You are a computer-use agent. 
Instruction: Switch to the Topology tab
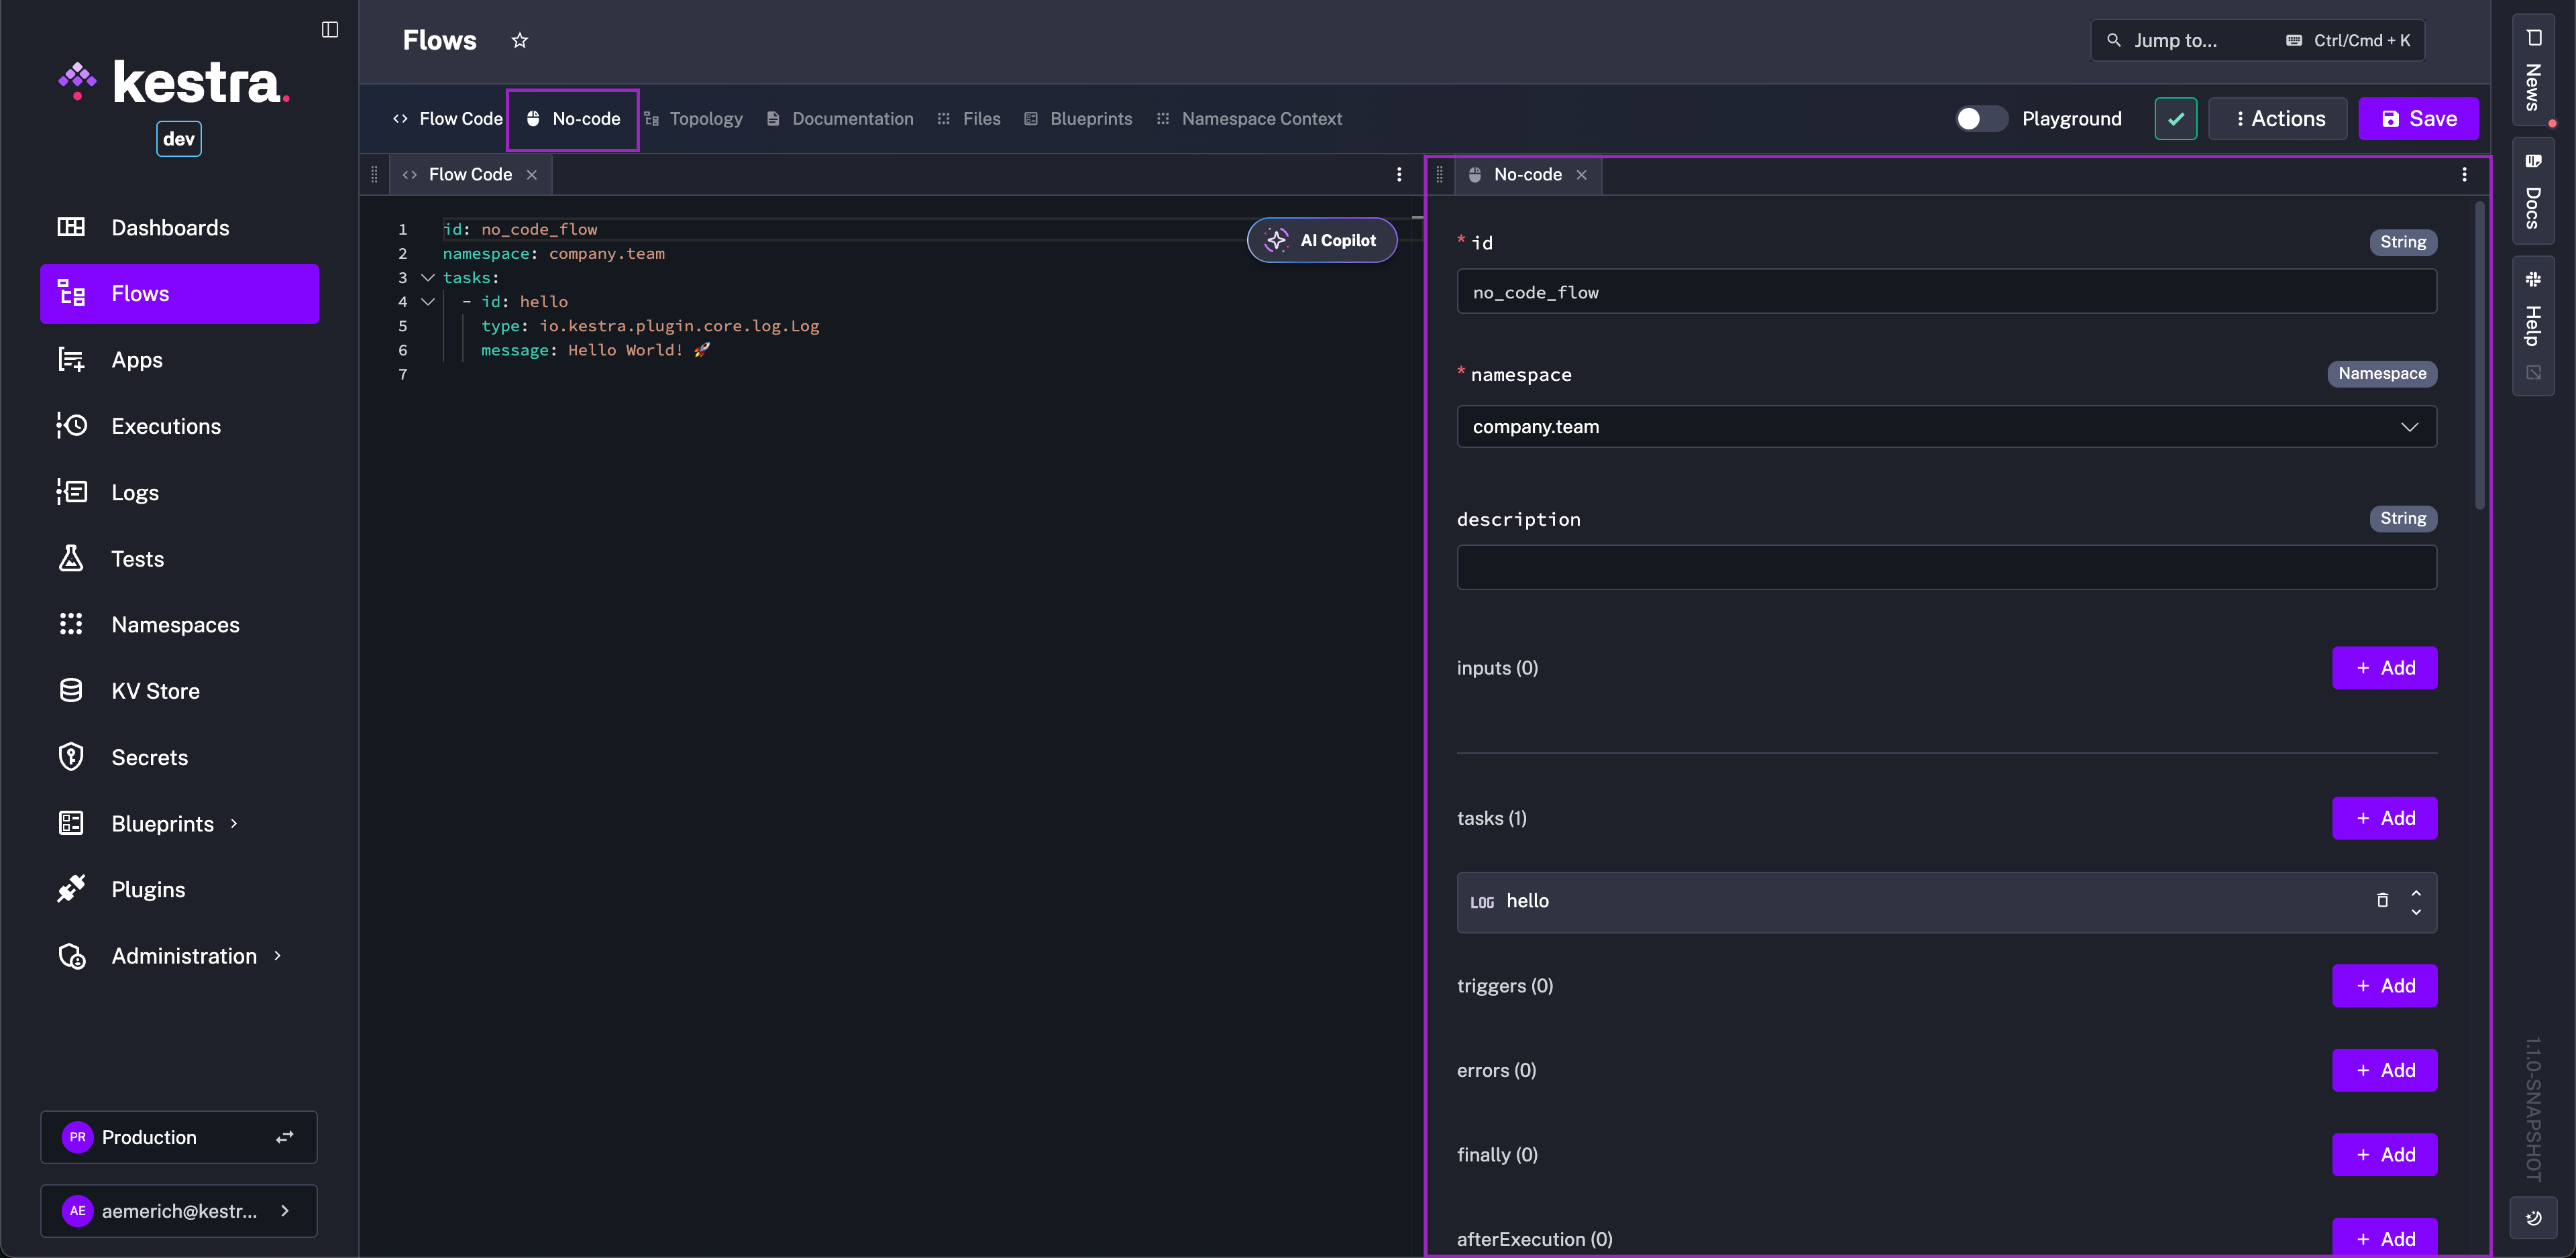click(x=706, y=118)
